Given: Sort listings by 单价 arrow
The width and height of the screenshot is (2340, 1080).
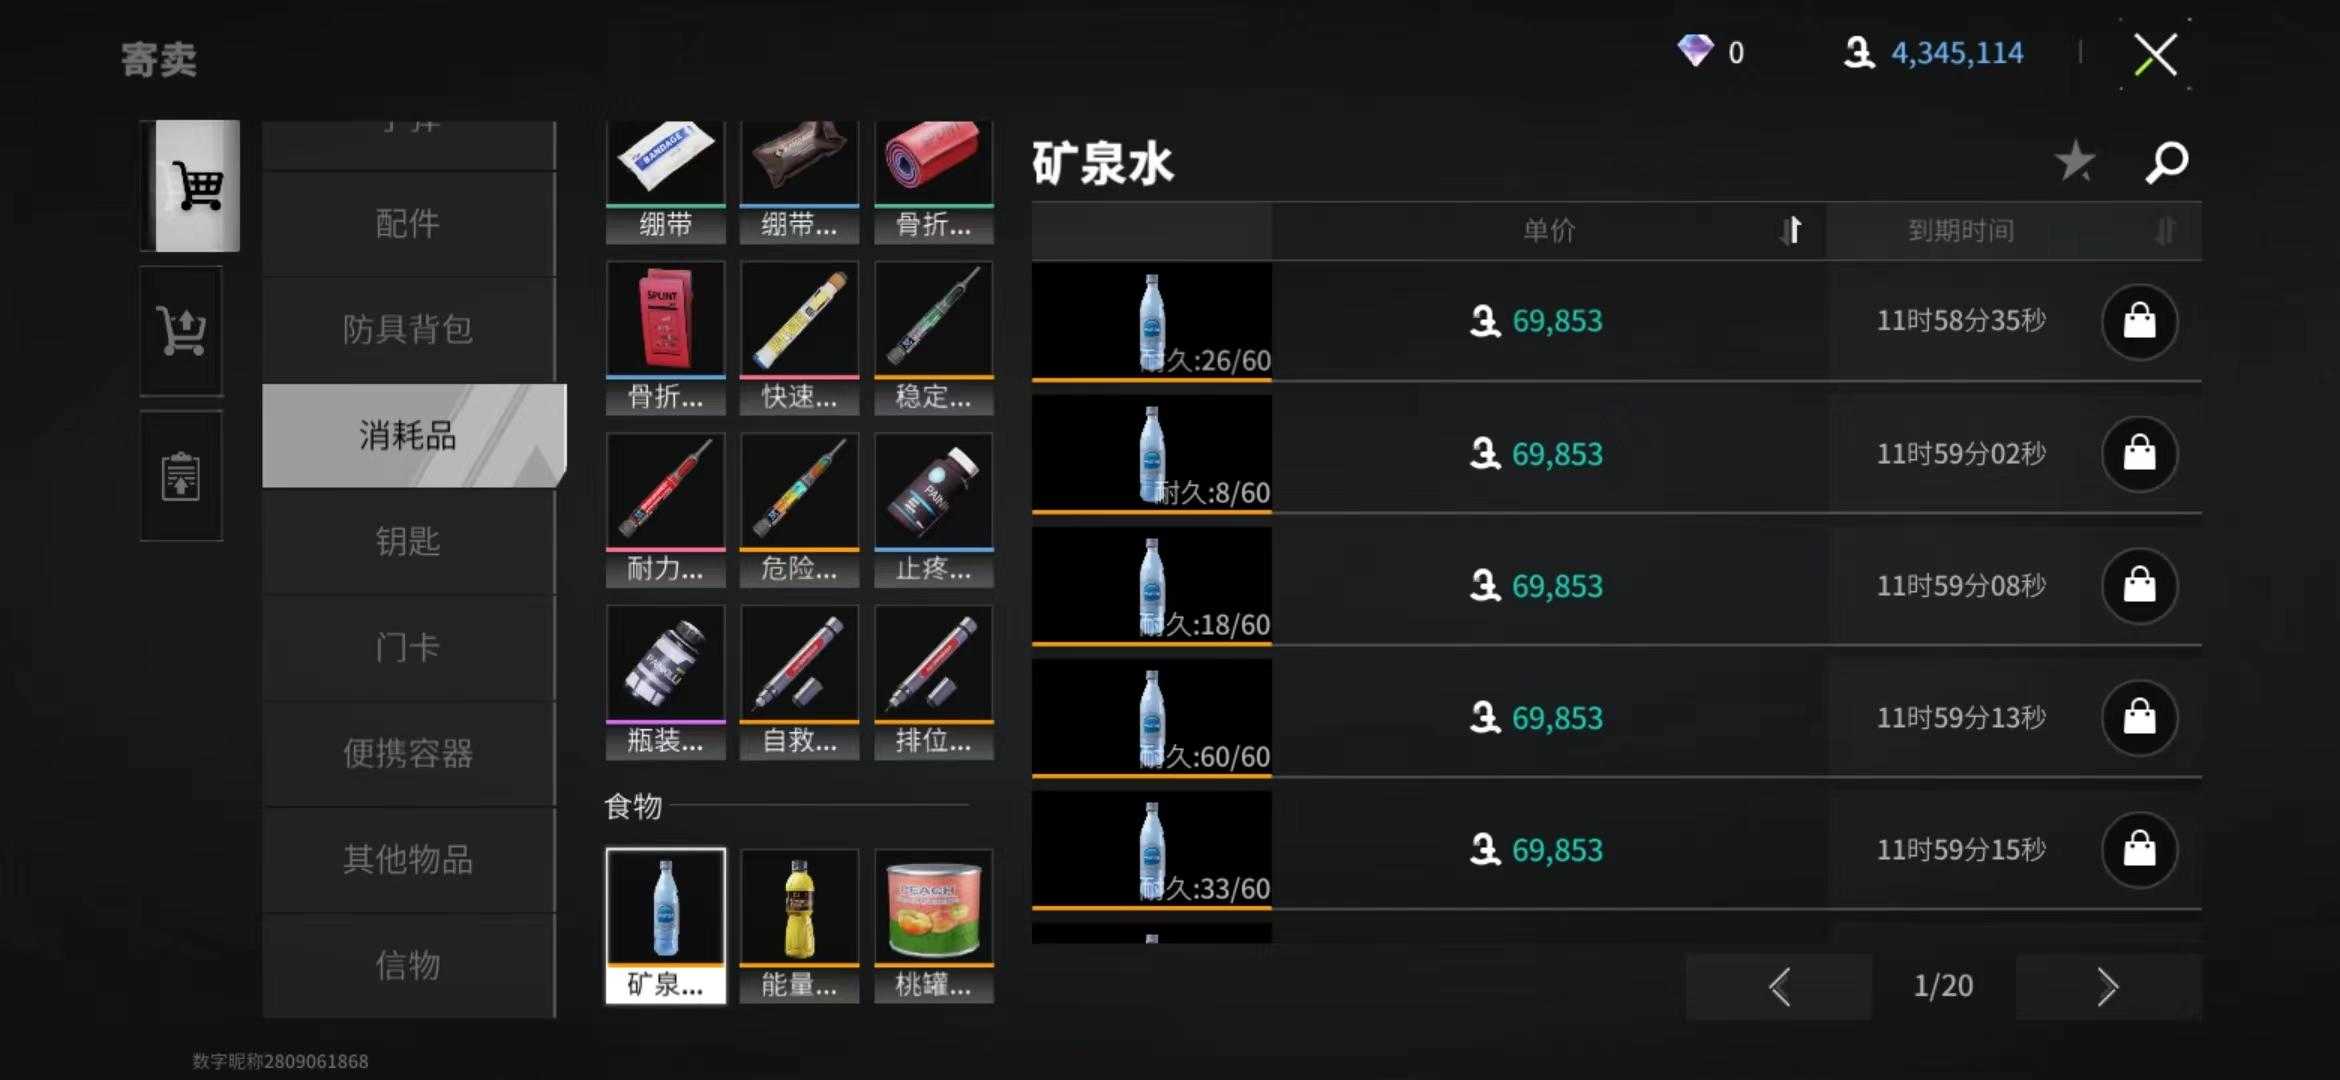Looking at the screenshot, I should pos(1790,231).
